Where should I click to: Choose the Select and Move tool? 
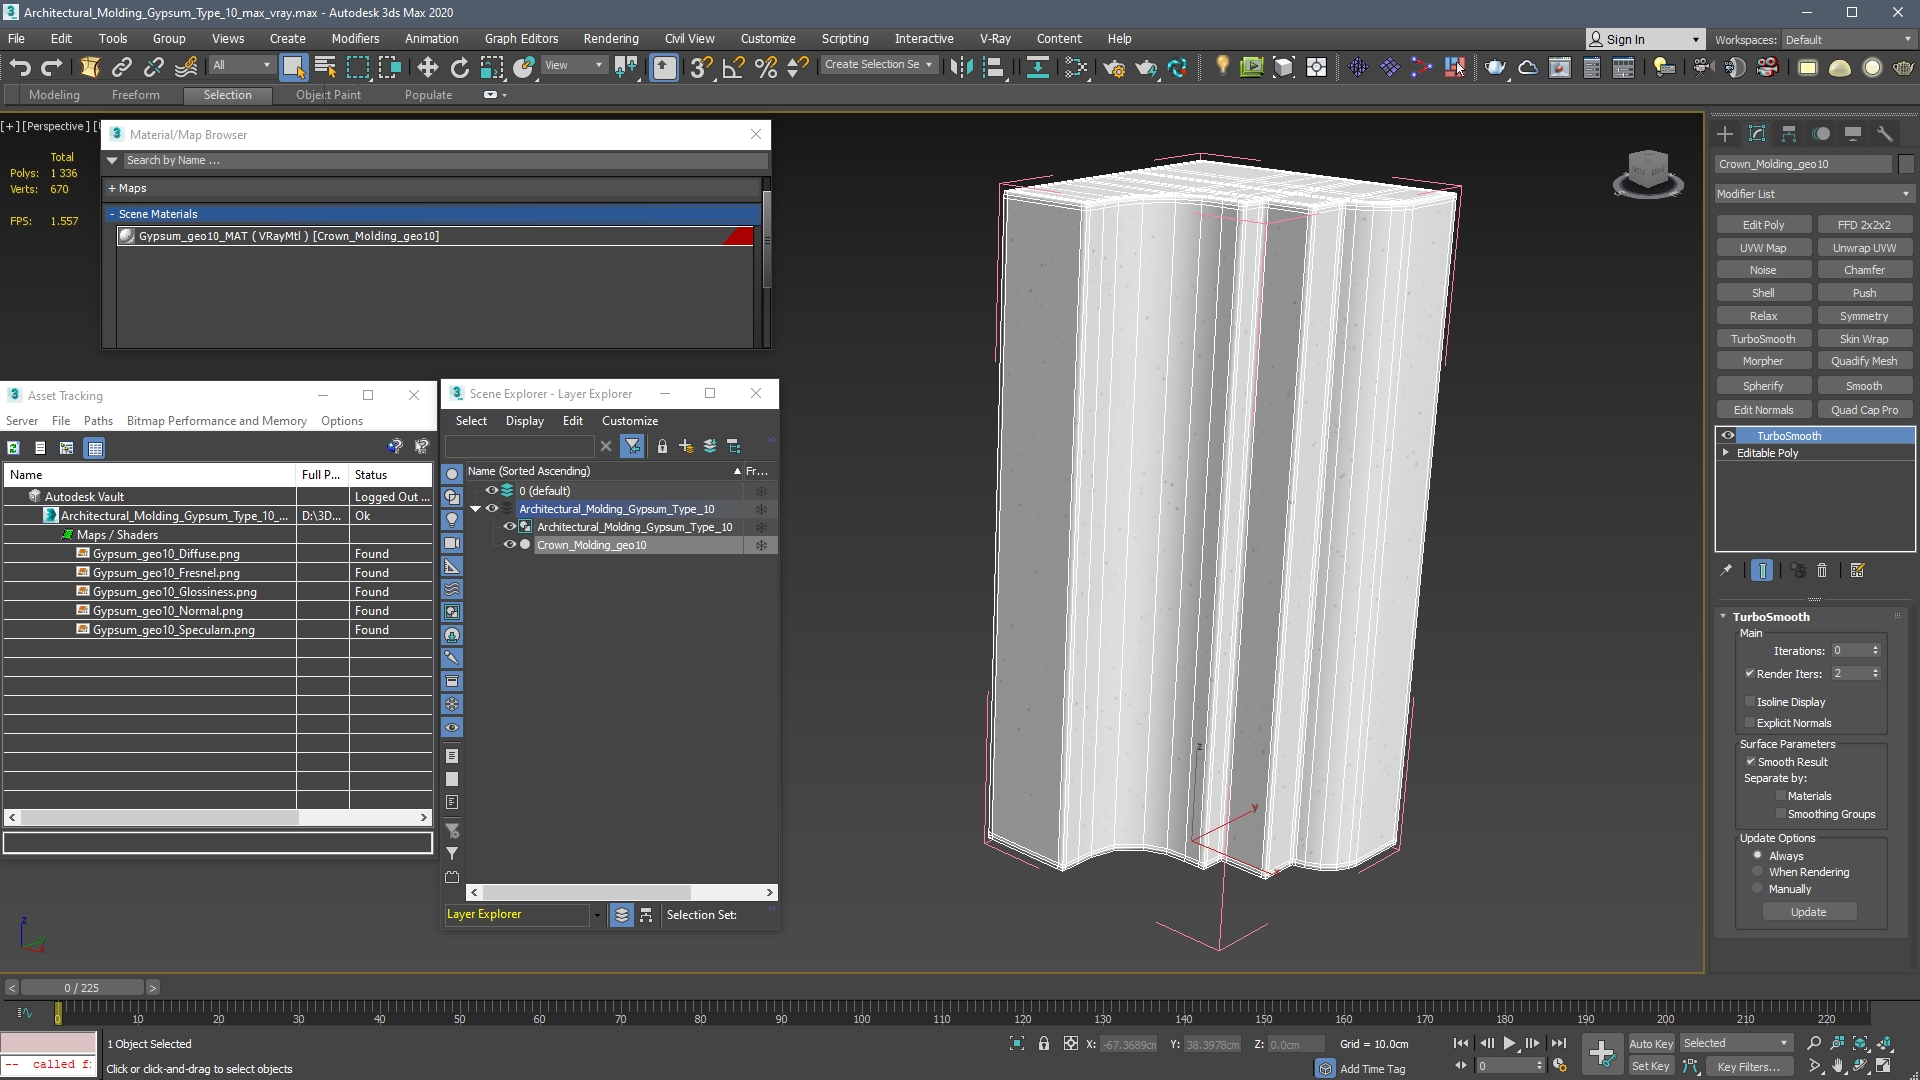tap(427, 67)
